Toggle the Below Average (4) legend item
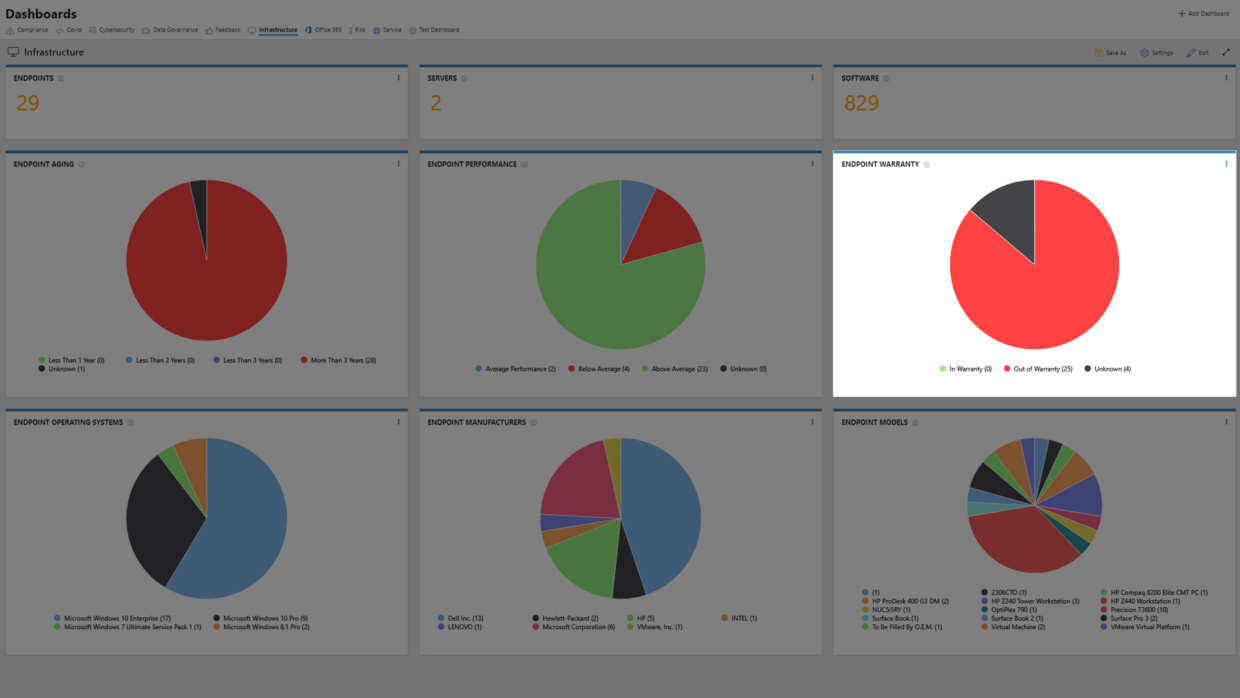Image resolution: width=1240 pixels, height=698 pixels. 599,369
